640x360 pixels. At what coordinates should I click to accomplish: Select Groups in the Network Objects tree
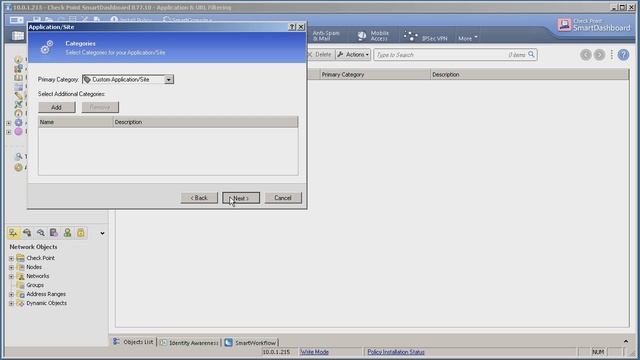pyautogui.click(x=35, y=285)
